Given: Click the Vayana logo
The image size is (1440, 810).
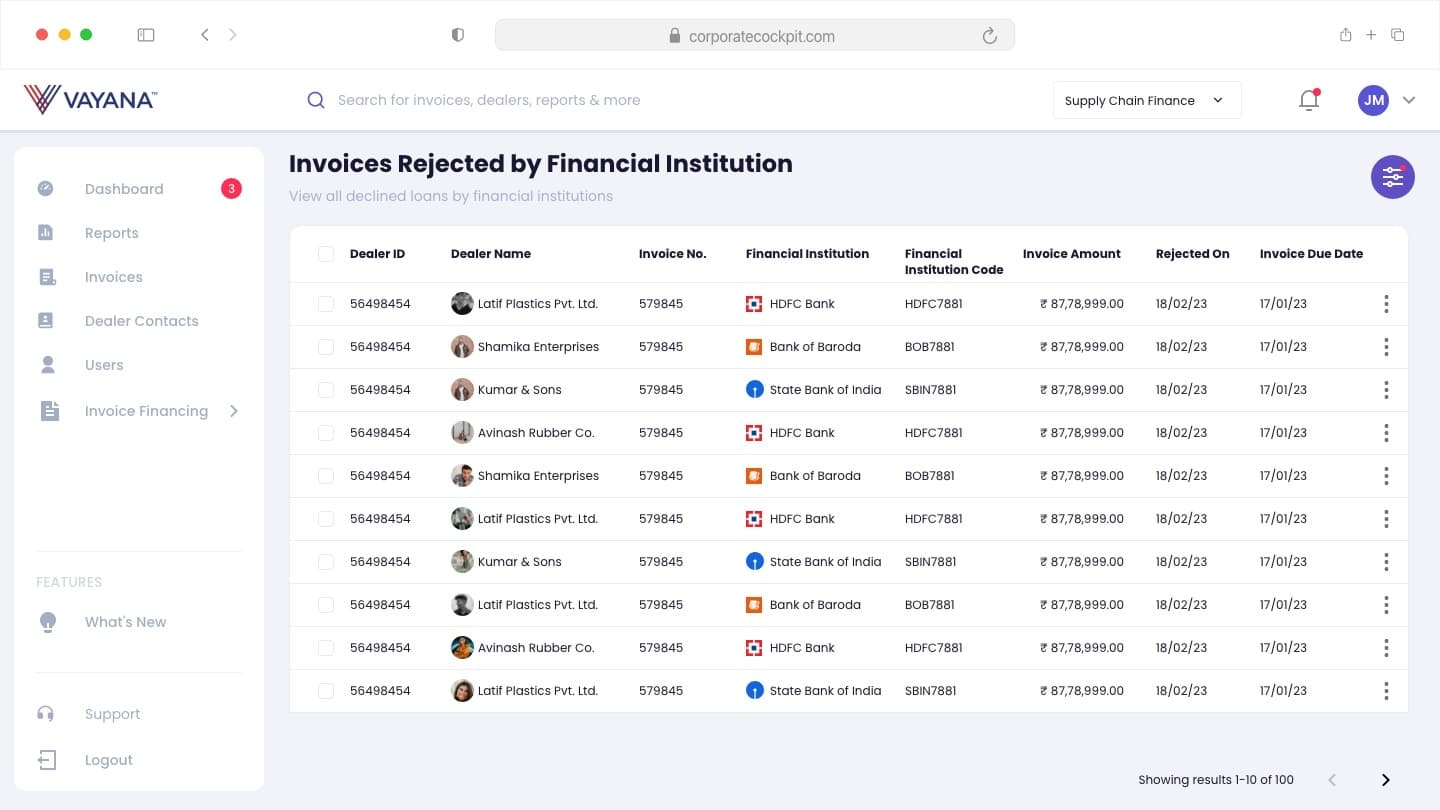Looking at the screenshot, I should pyautogui.click(x=90, y=99).
